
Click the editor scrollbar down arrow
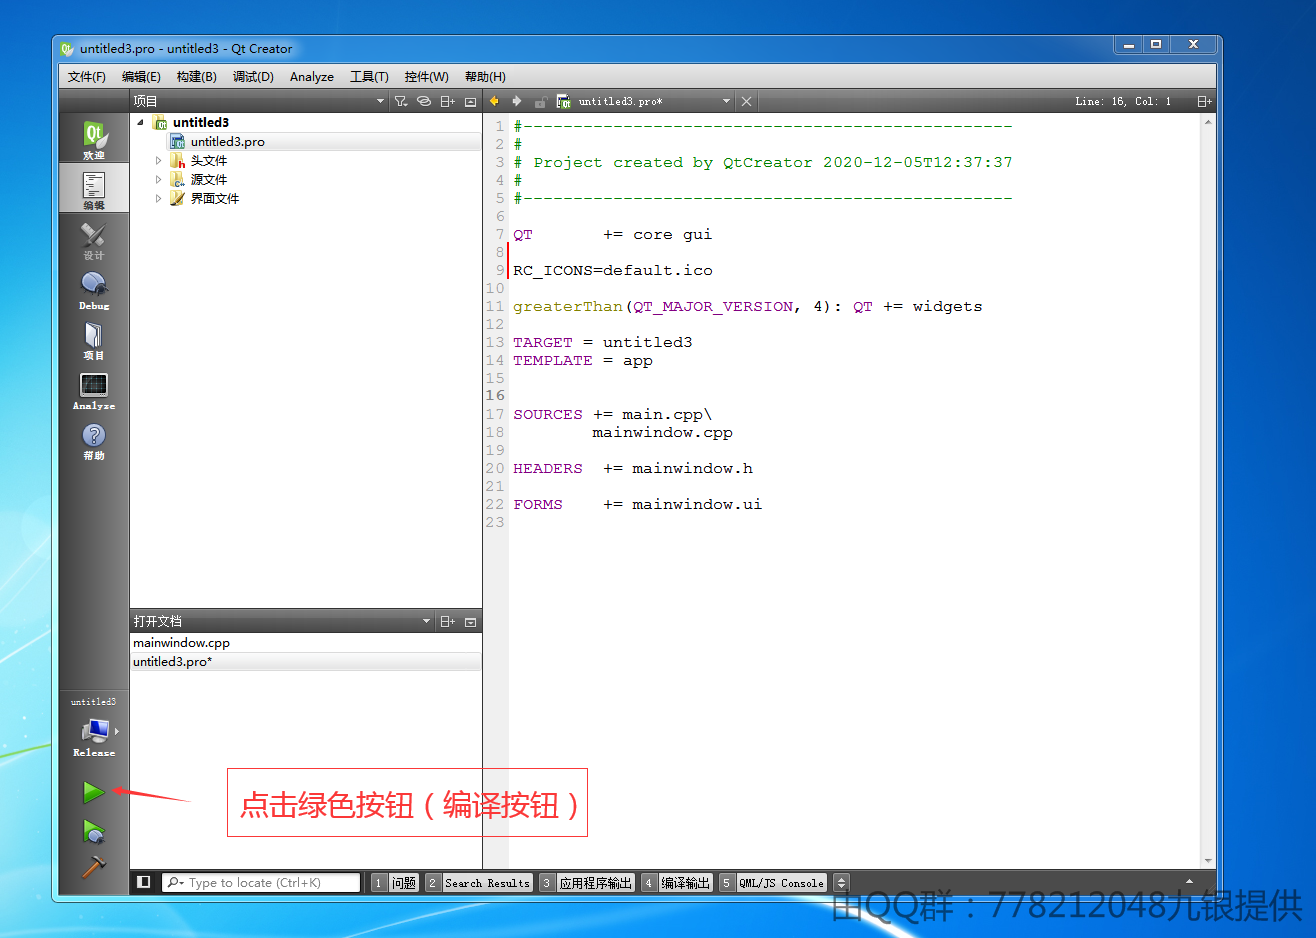pos(1208,860)
